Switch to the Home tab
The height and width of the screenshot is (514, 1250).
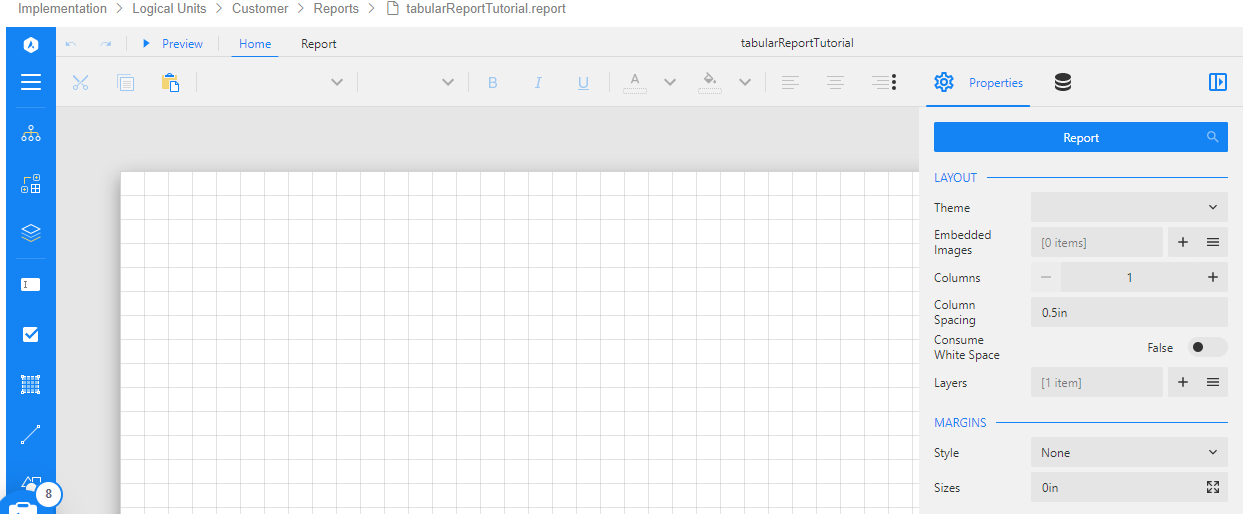(255, 44)
